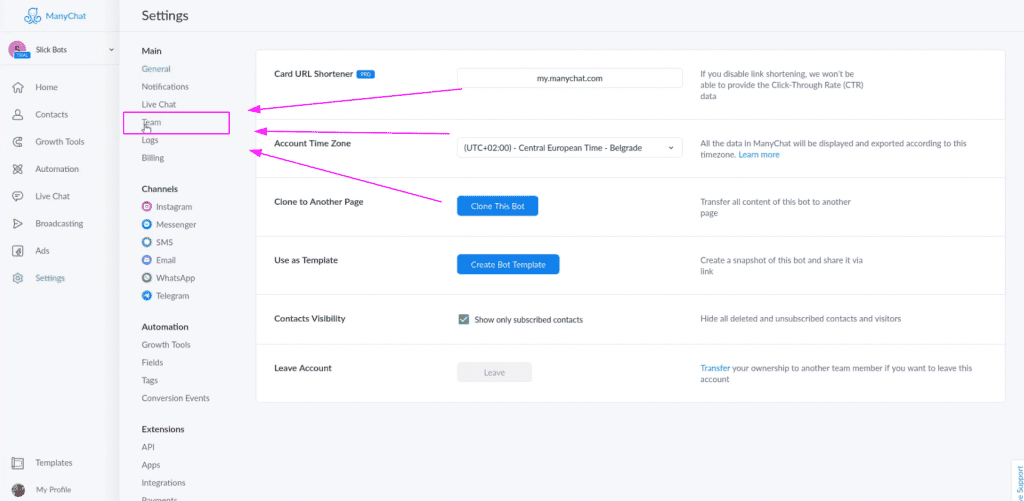The width and height of the screenshot is (1024, 501).
Task: Open Logs settings
Action: pyautogui.click(x=150, y=140)
